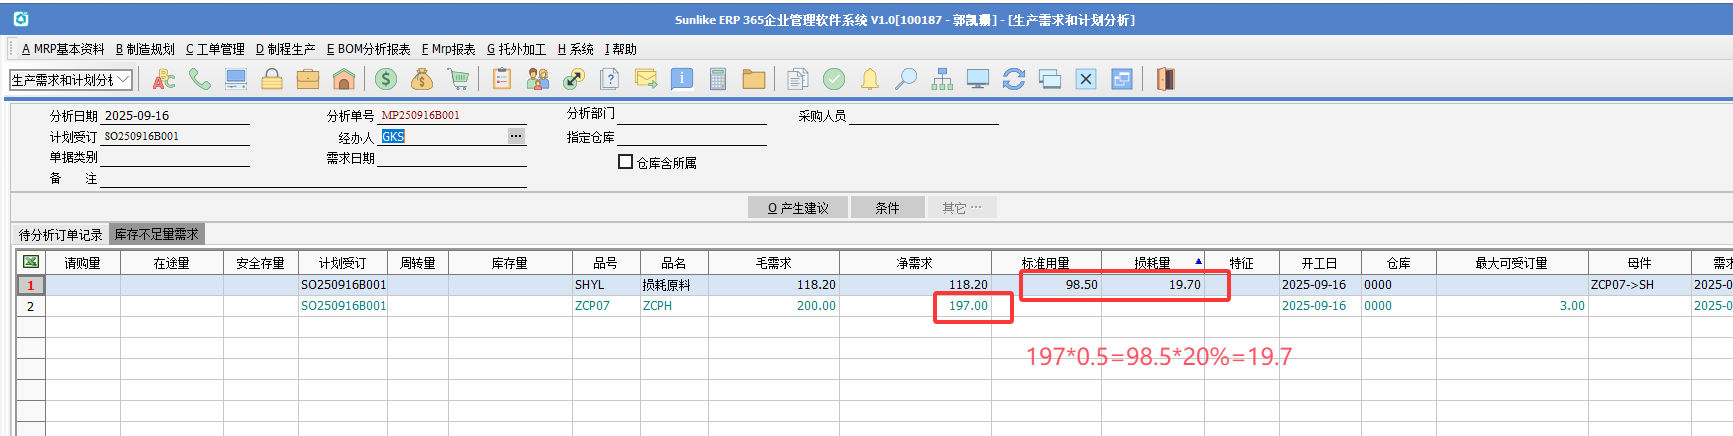Image resolution: width=1733 pixels, height=436 pixels.
Task: Select row 2 header in the grid
Action: click(x=30, y=306)
